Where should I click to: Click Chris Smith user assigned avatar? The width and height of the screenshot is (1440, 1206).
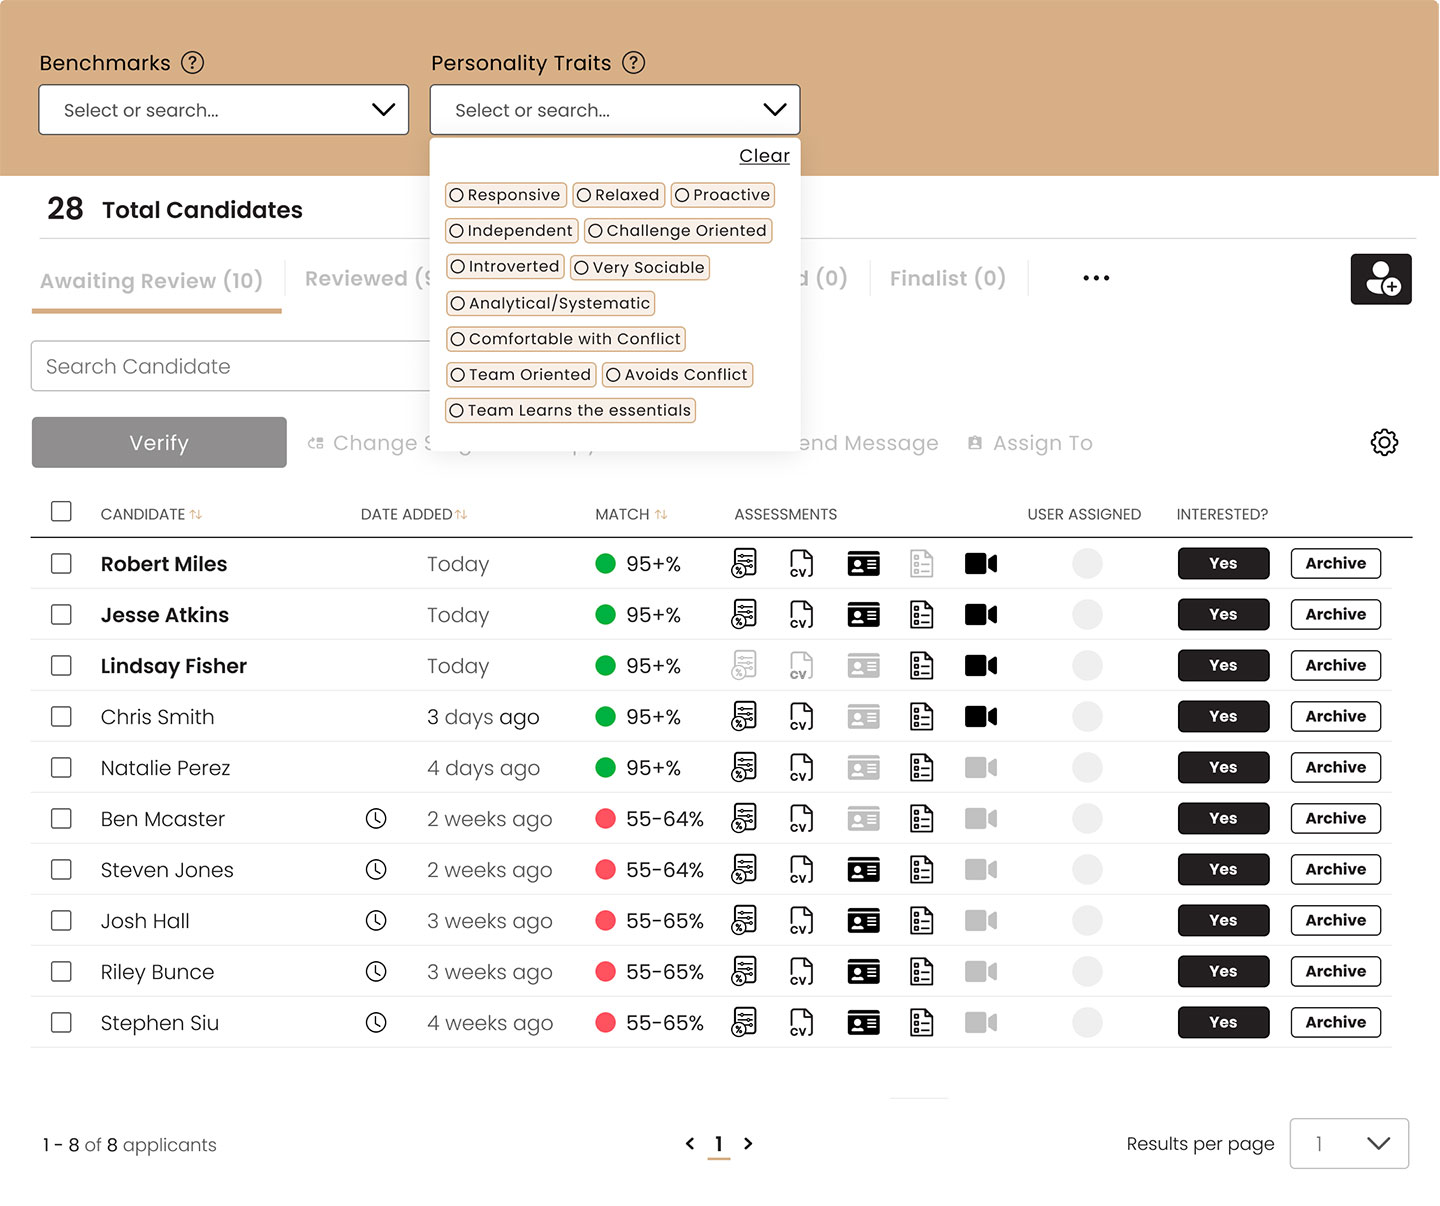coord(1087,716)
